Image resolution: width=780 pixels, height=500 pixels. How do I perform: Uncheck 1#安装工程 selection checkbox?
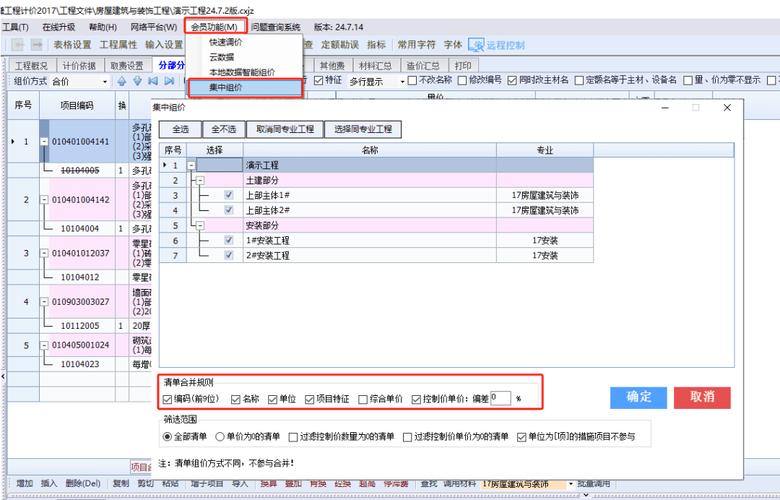[x=228, y=240]
